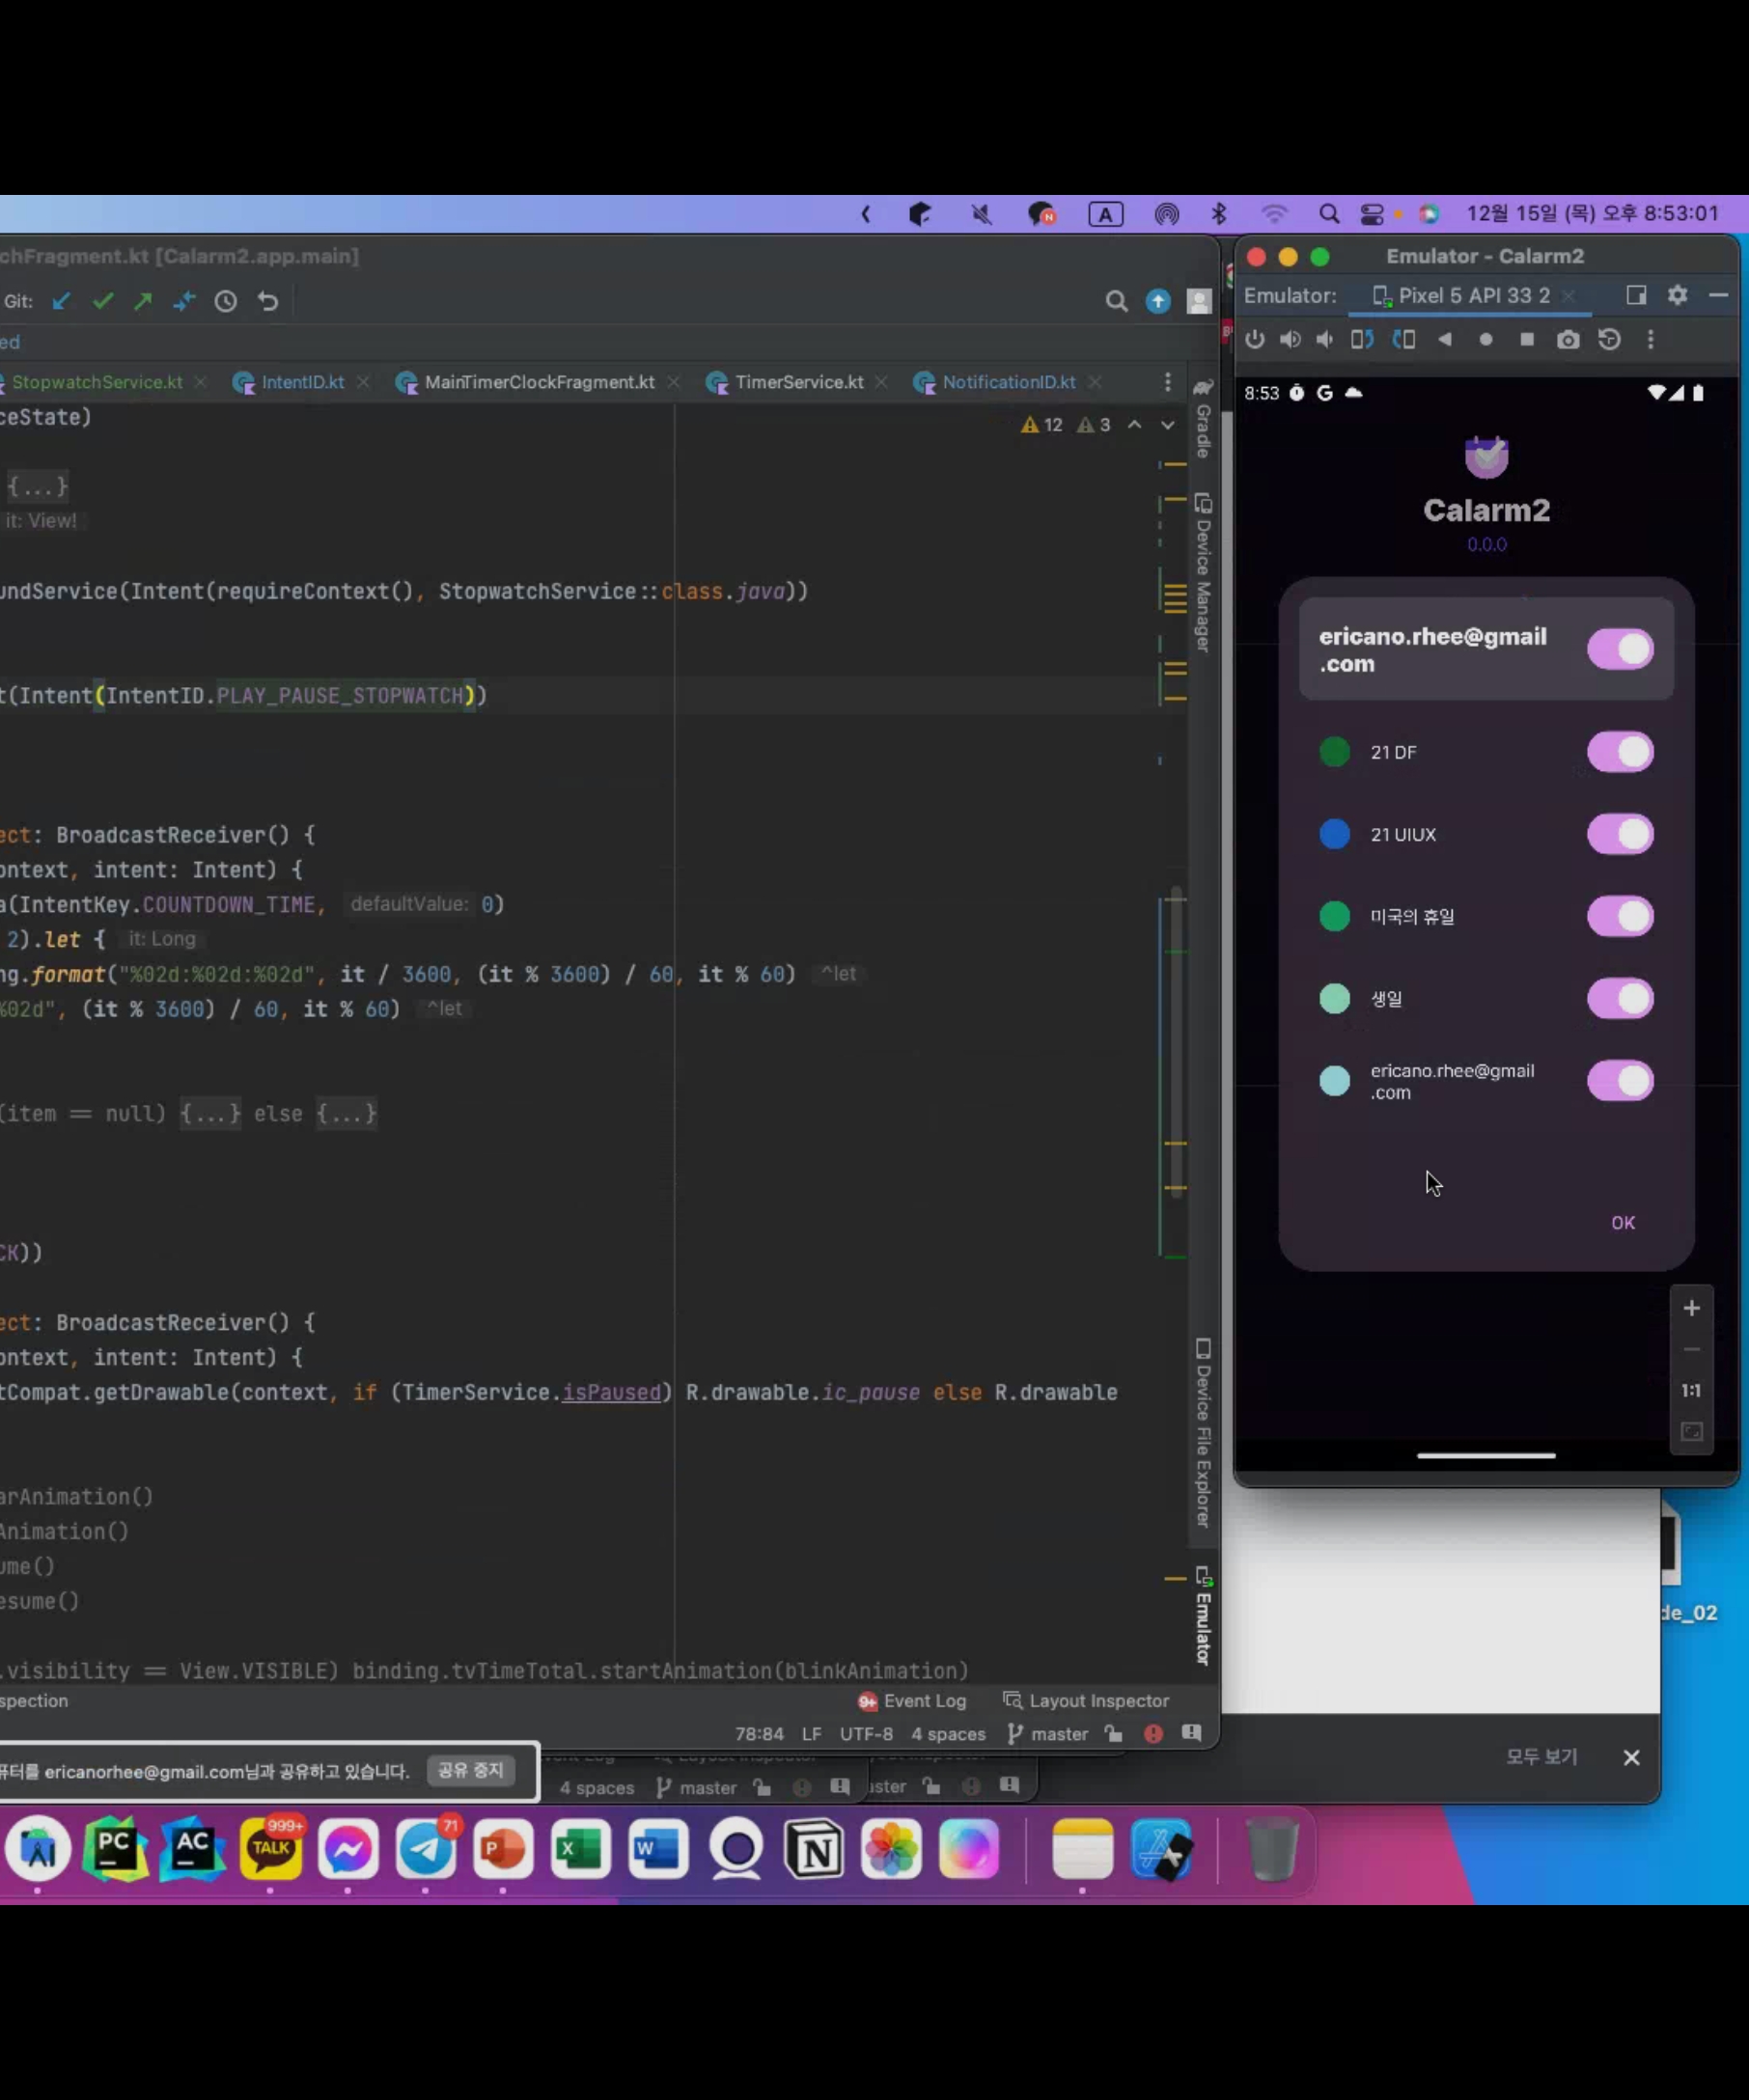The height and width of the screenshot is (2100, 1749).
Task: Click emulator window mode icon
Action: coord(1636,295)
